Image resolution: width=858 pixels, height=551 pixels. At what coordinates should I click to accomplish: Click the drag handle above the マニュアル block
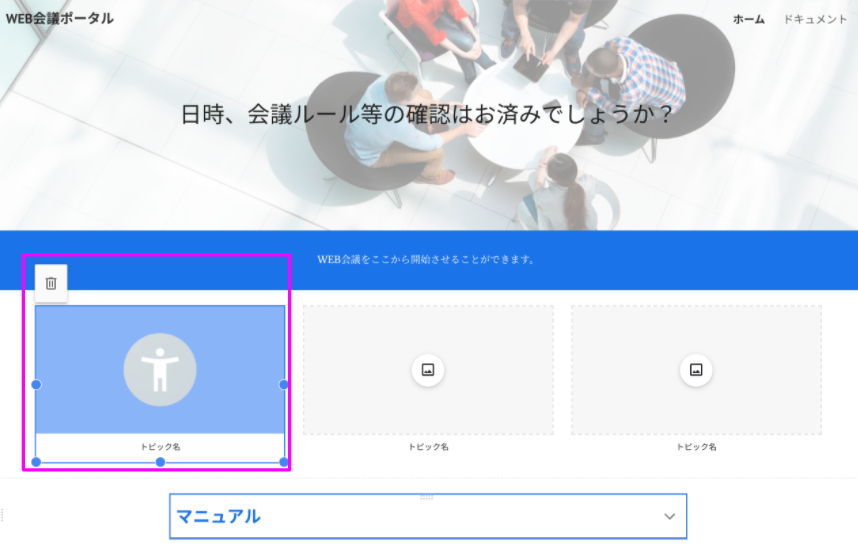coord(427,497)
